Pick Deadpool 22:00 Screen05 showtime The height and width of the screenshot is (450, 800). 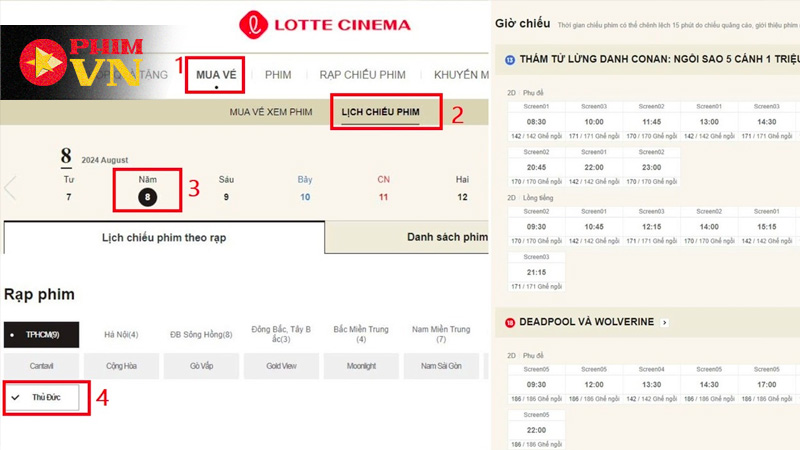click(x=536, y=430)
